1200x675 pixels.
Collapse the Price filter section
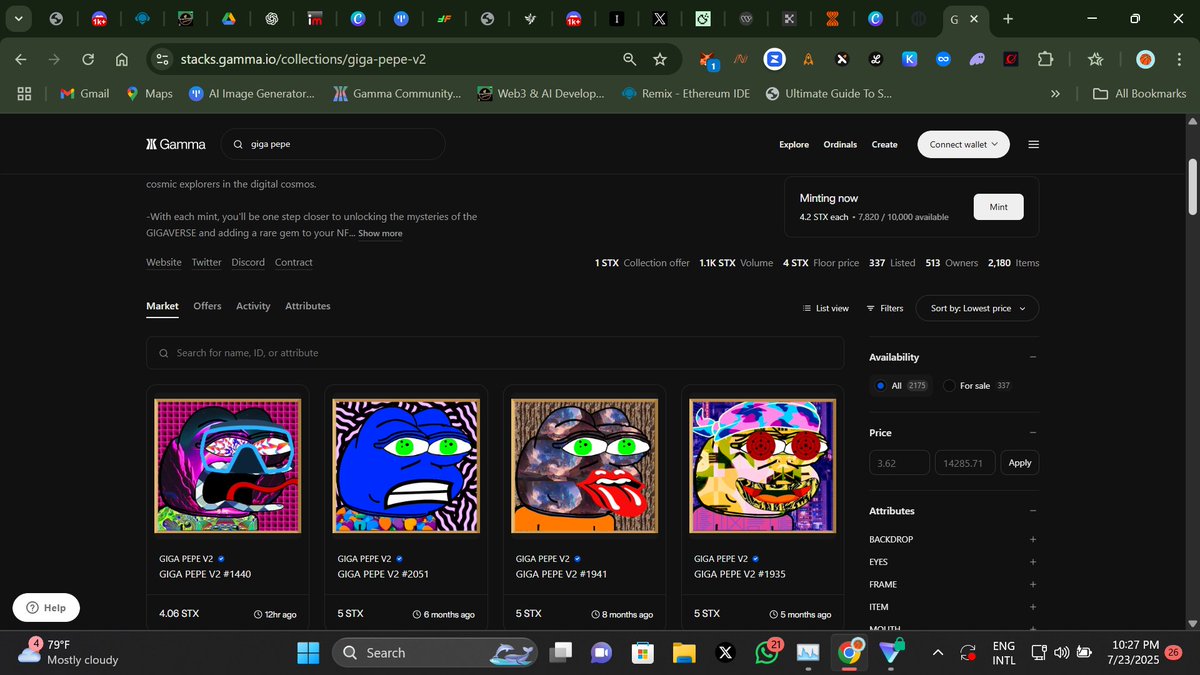(1033, 433)
